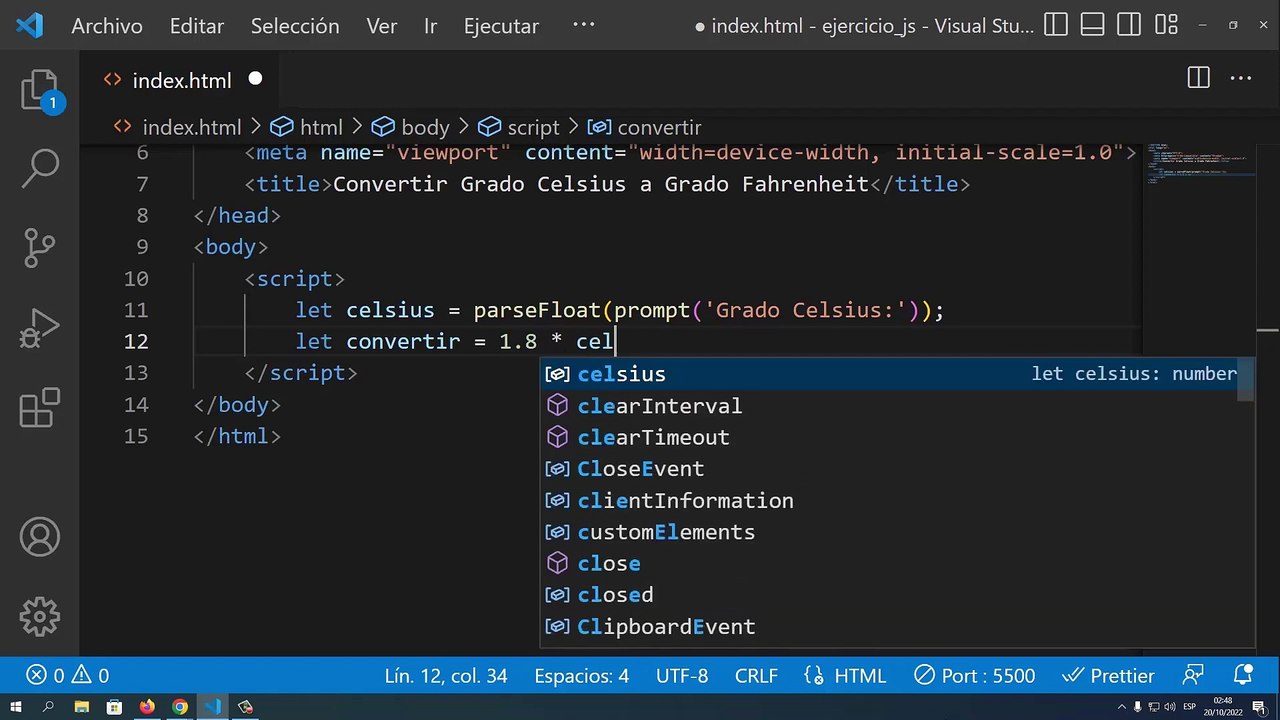Open the Customize Layout icon
This screenshot has width=1280, height=720.
click(x=1166, y=25)
